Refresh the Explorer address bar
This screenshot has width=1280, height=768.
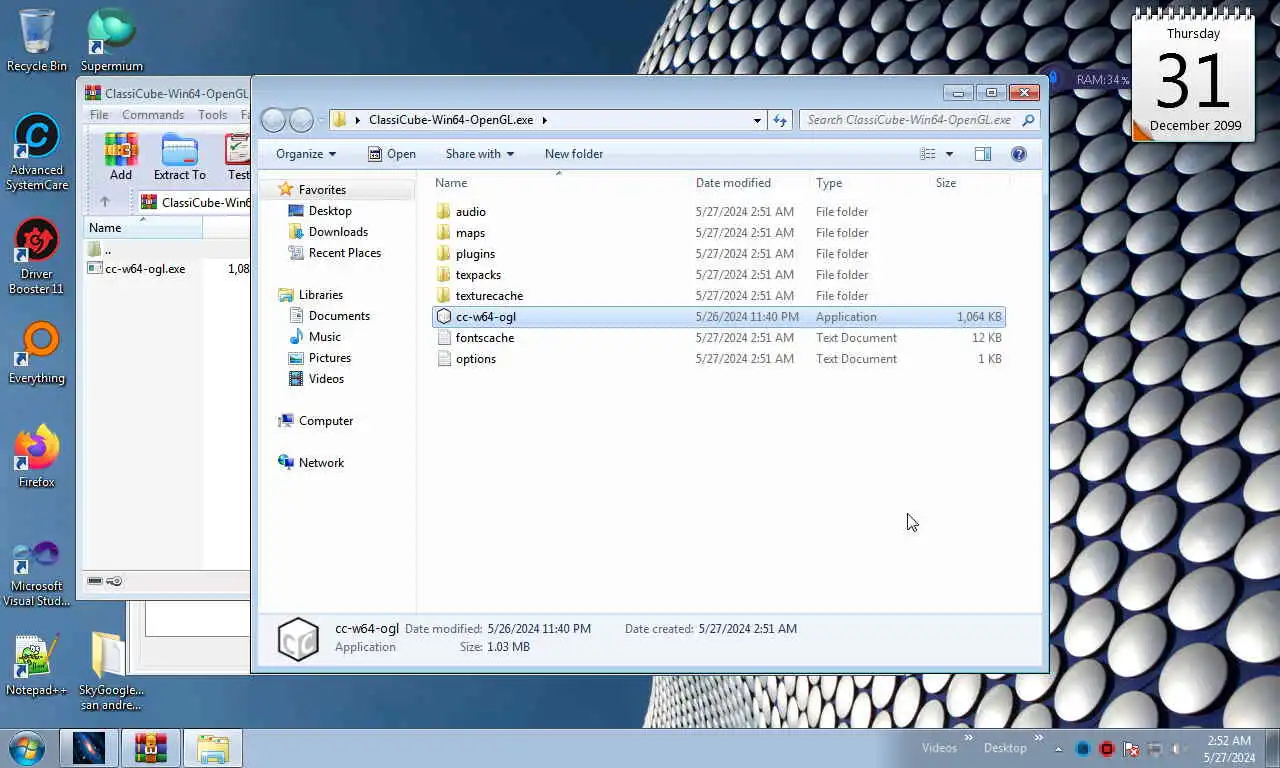(781, 120)
